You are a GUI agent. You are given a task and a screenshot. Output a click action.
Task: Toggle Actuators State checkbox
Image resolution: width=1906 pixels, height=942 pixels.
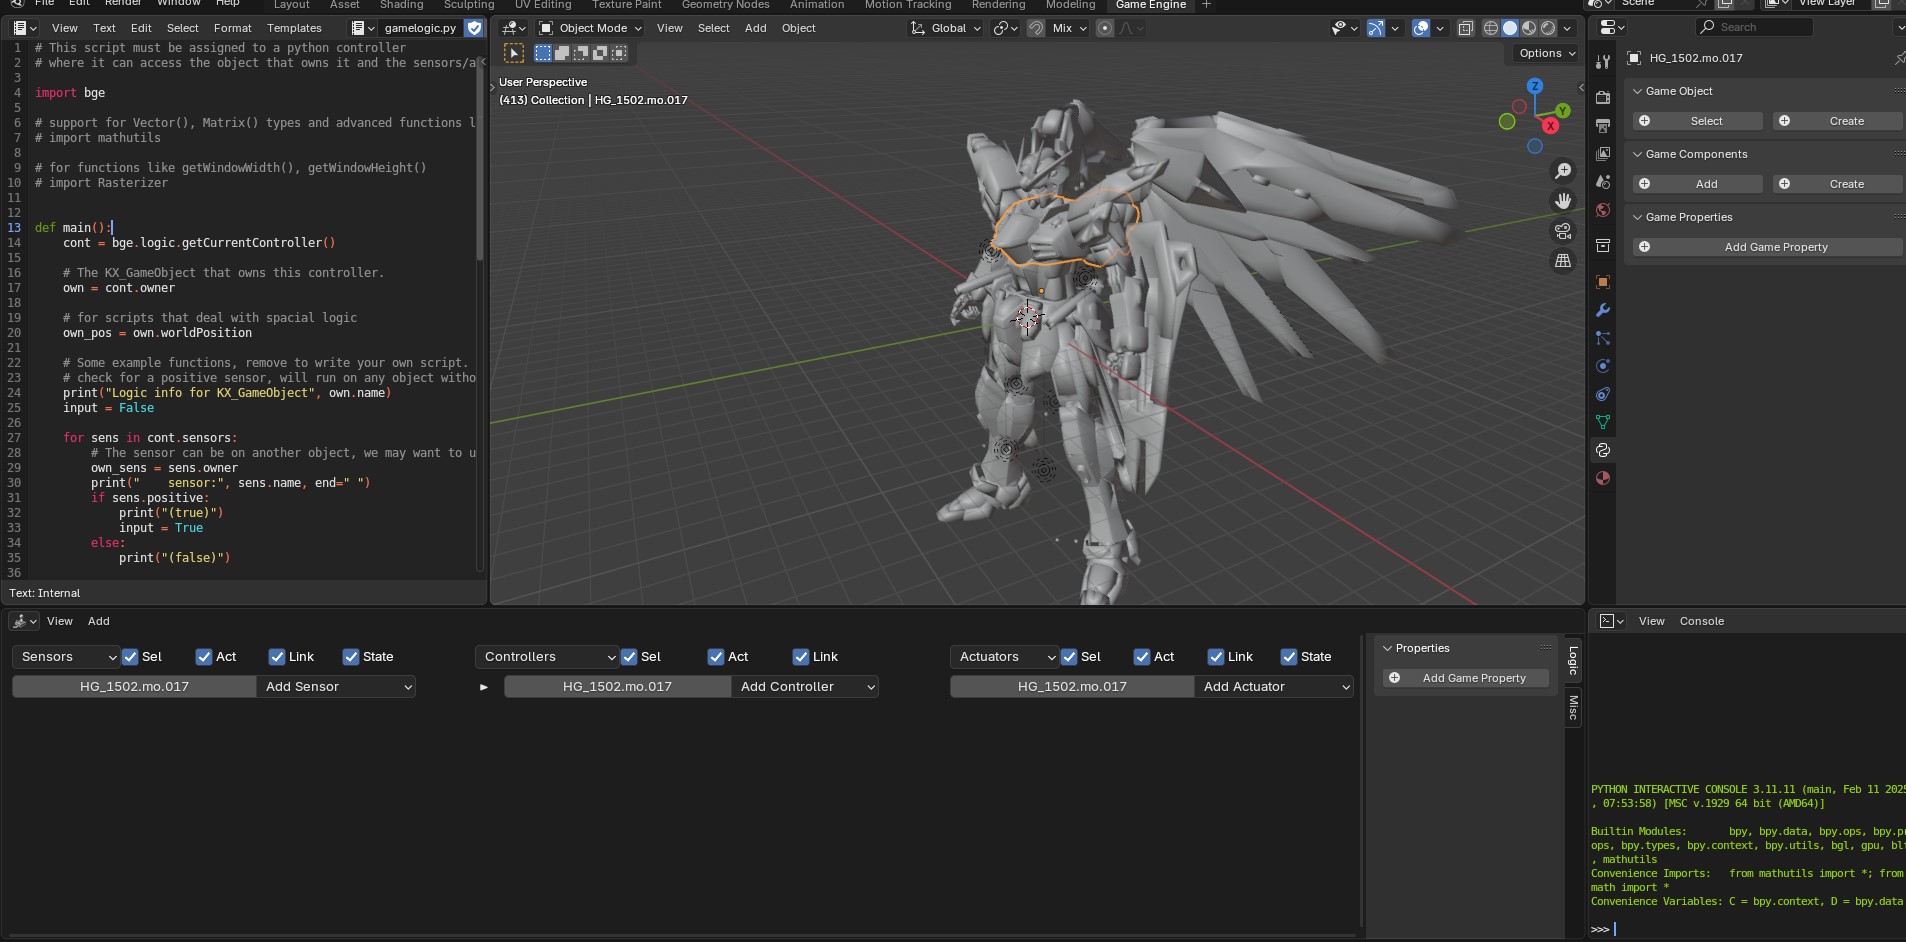click(x=1289, y=657)
